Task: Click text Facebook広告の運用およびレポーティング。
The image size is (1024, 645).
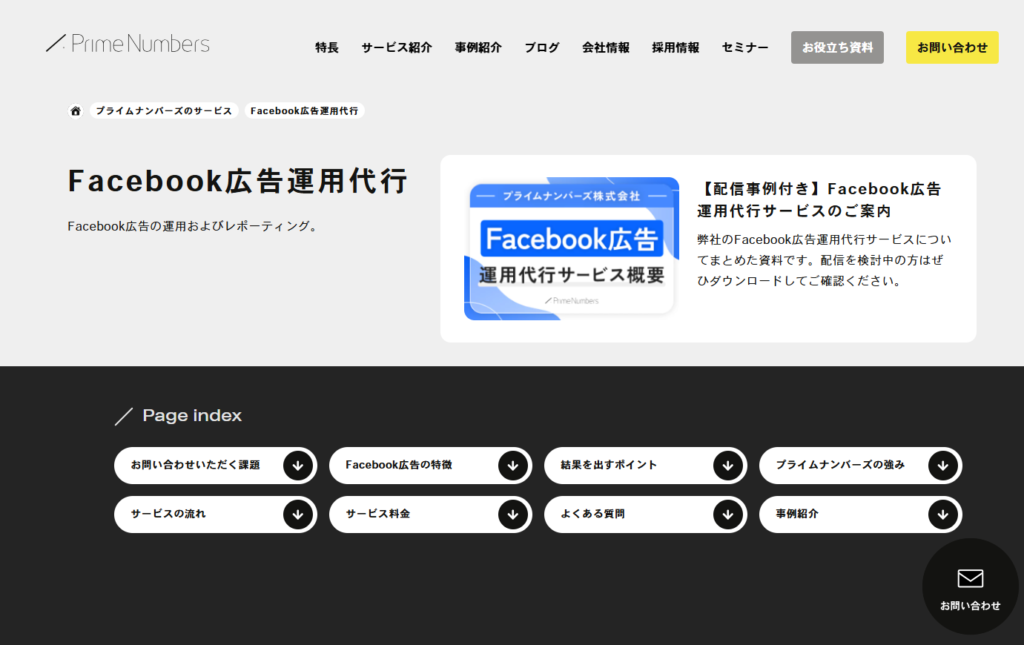Action: coord(194,227)
